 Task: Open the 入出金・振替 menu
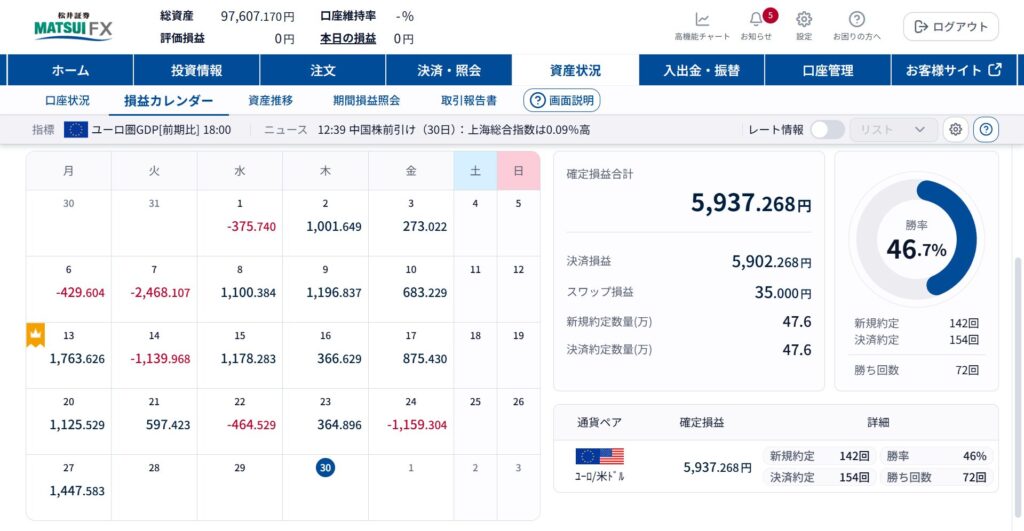pos(701,70)
